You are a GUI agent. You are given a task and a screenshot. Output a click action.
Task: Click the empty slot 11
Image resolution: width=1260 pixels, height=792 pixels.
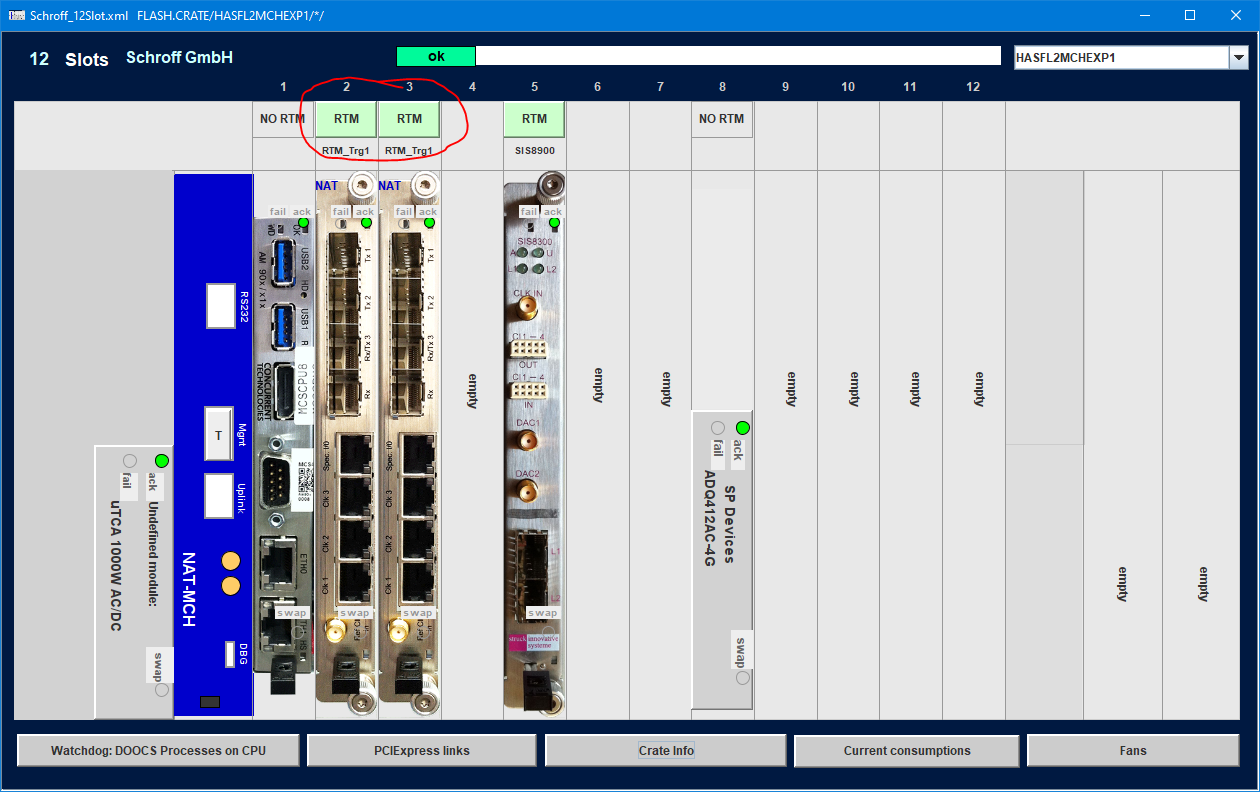(916, 389)
